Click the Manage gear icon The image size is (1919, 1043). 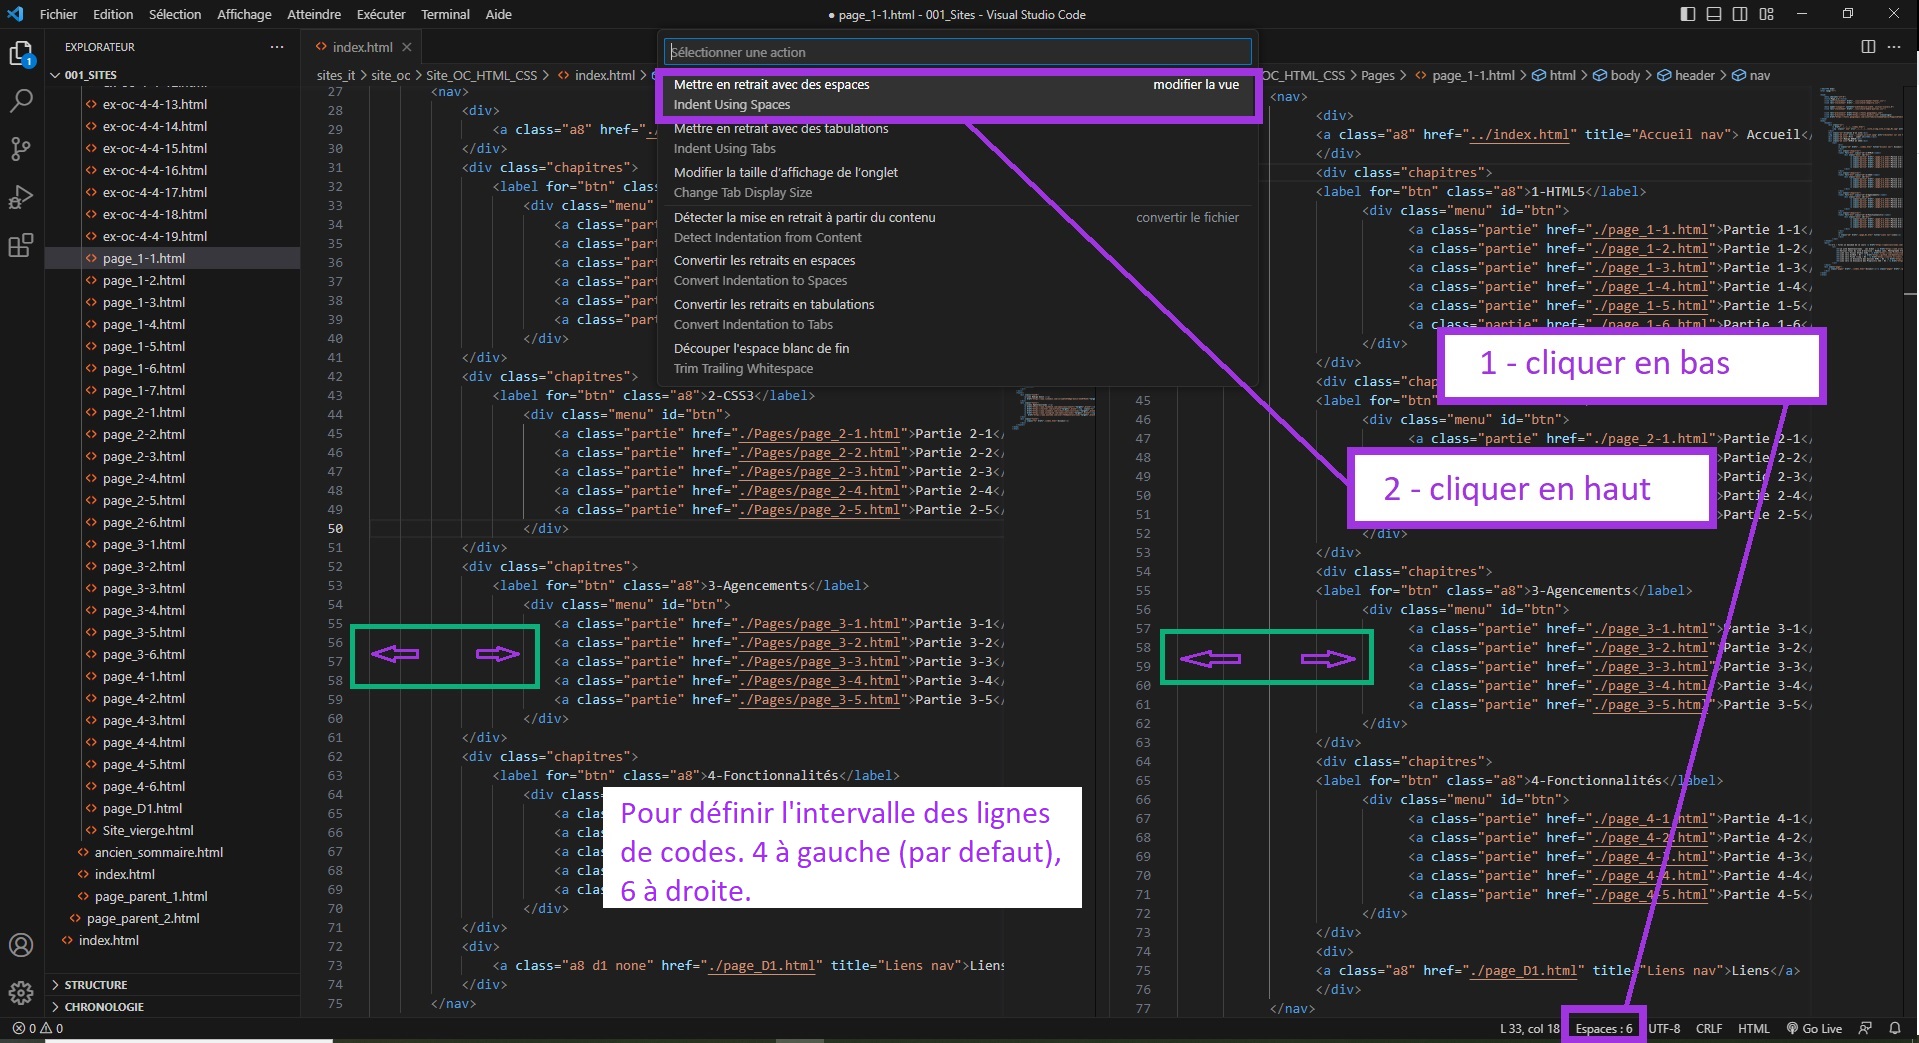point(21,992)
